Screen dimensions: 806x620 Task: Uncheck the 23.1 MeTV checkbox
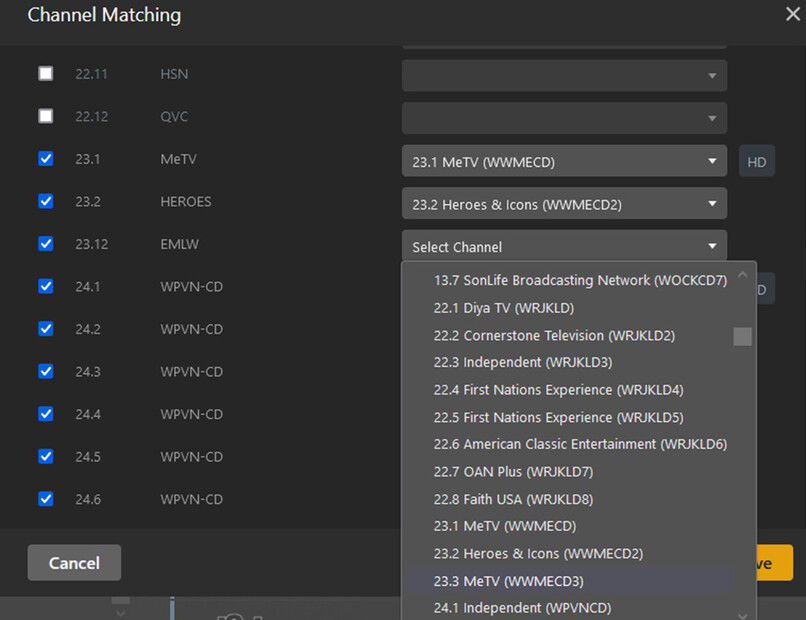click(x=46, y=158)
